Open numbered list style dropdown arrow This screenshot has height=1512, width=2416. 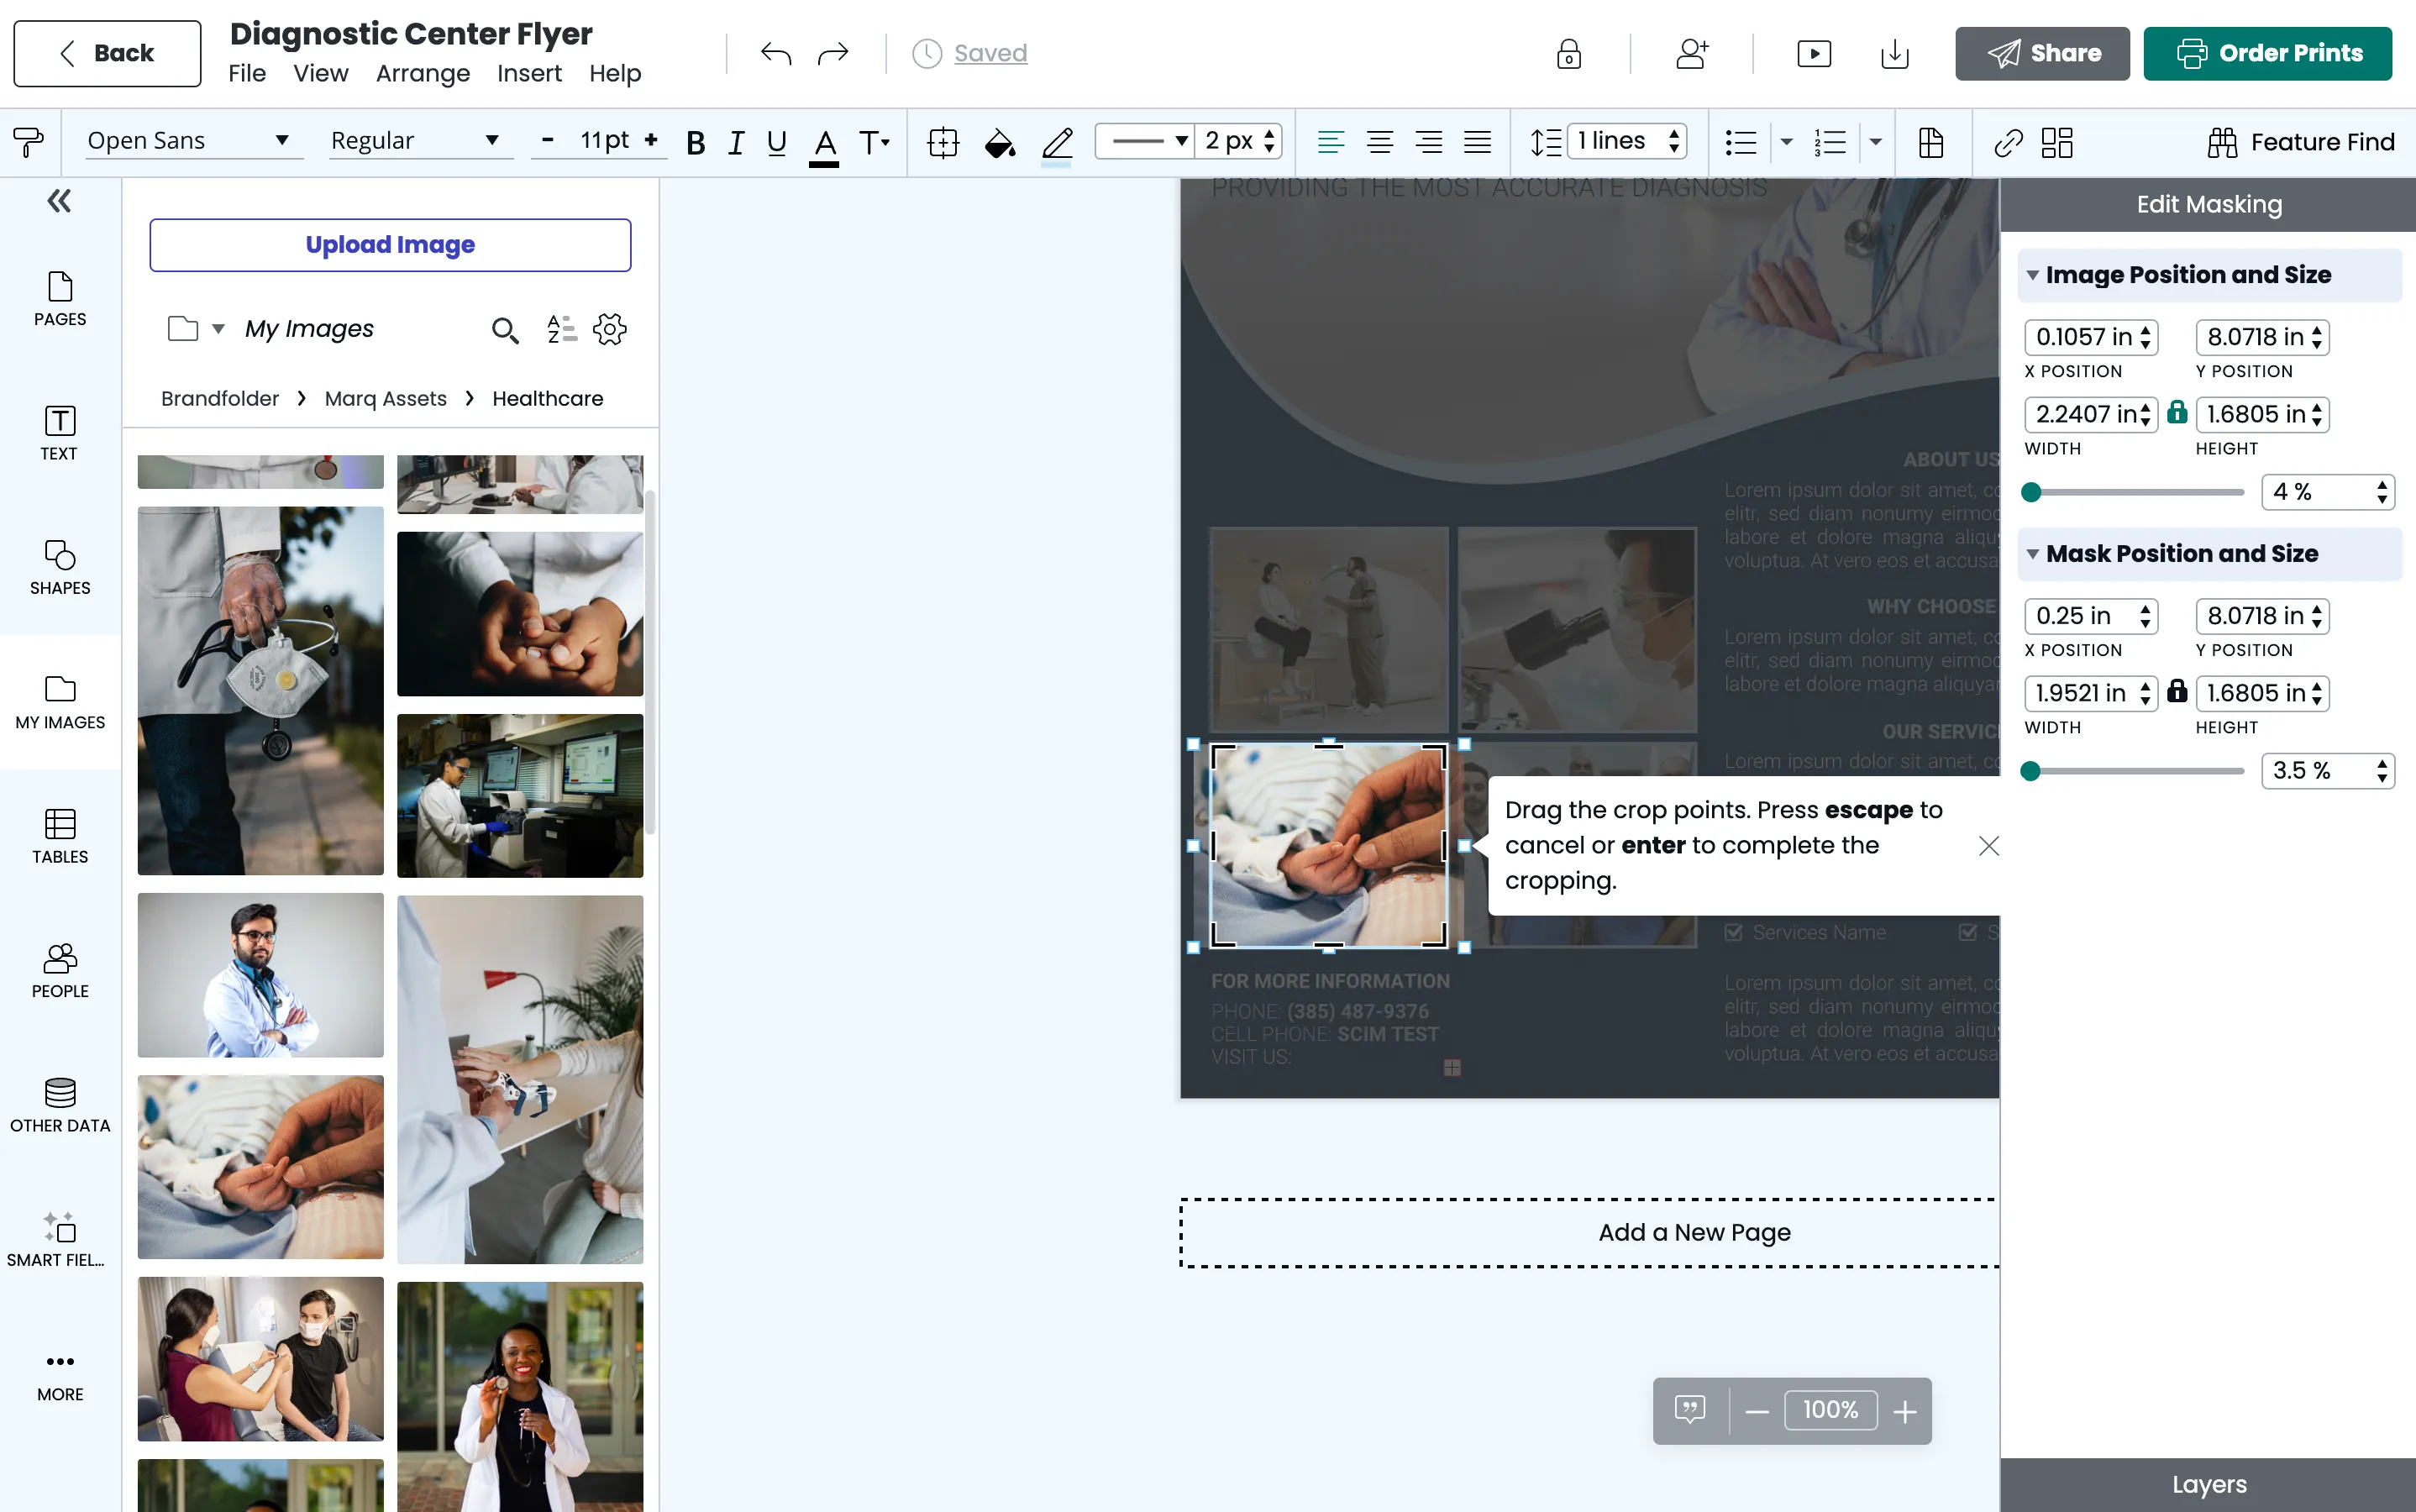1875,142
